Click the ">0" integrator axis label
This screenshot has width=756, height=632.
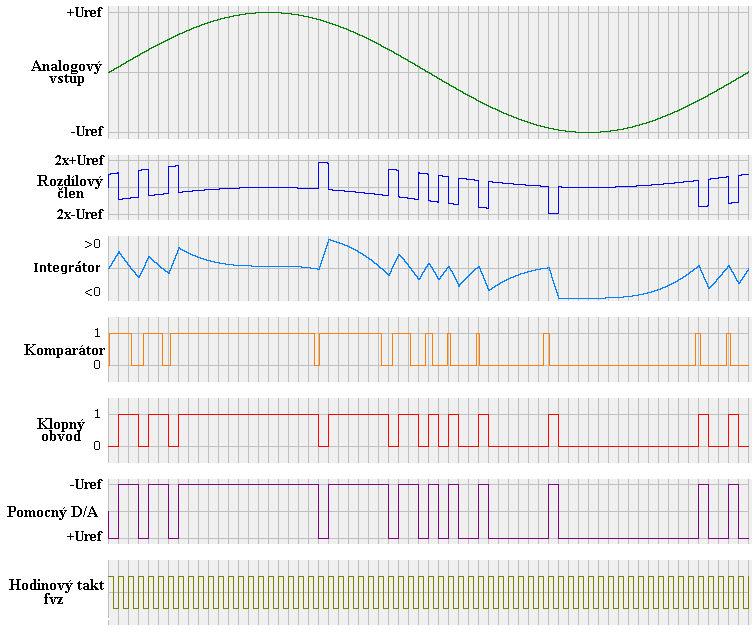click(93, 244)
